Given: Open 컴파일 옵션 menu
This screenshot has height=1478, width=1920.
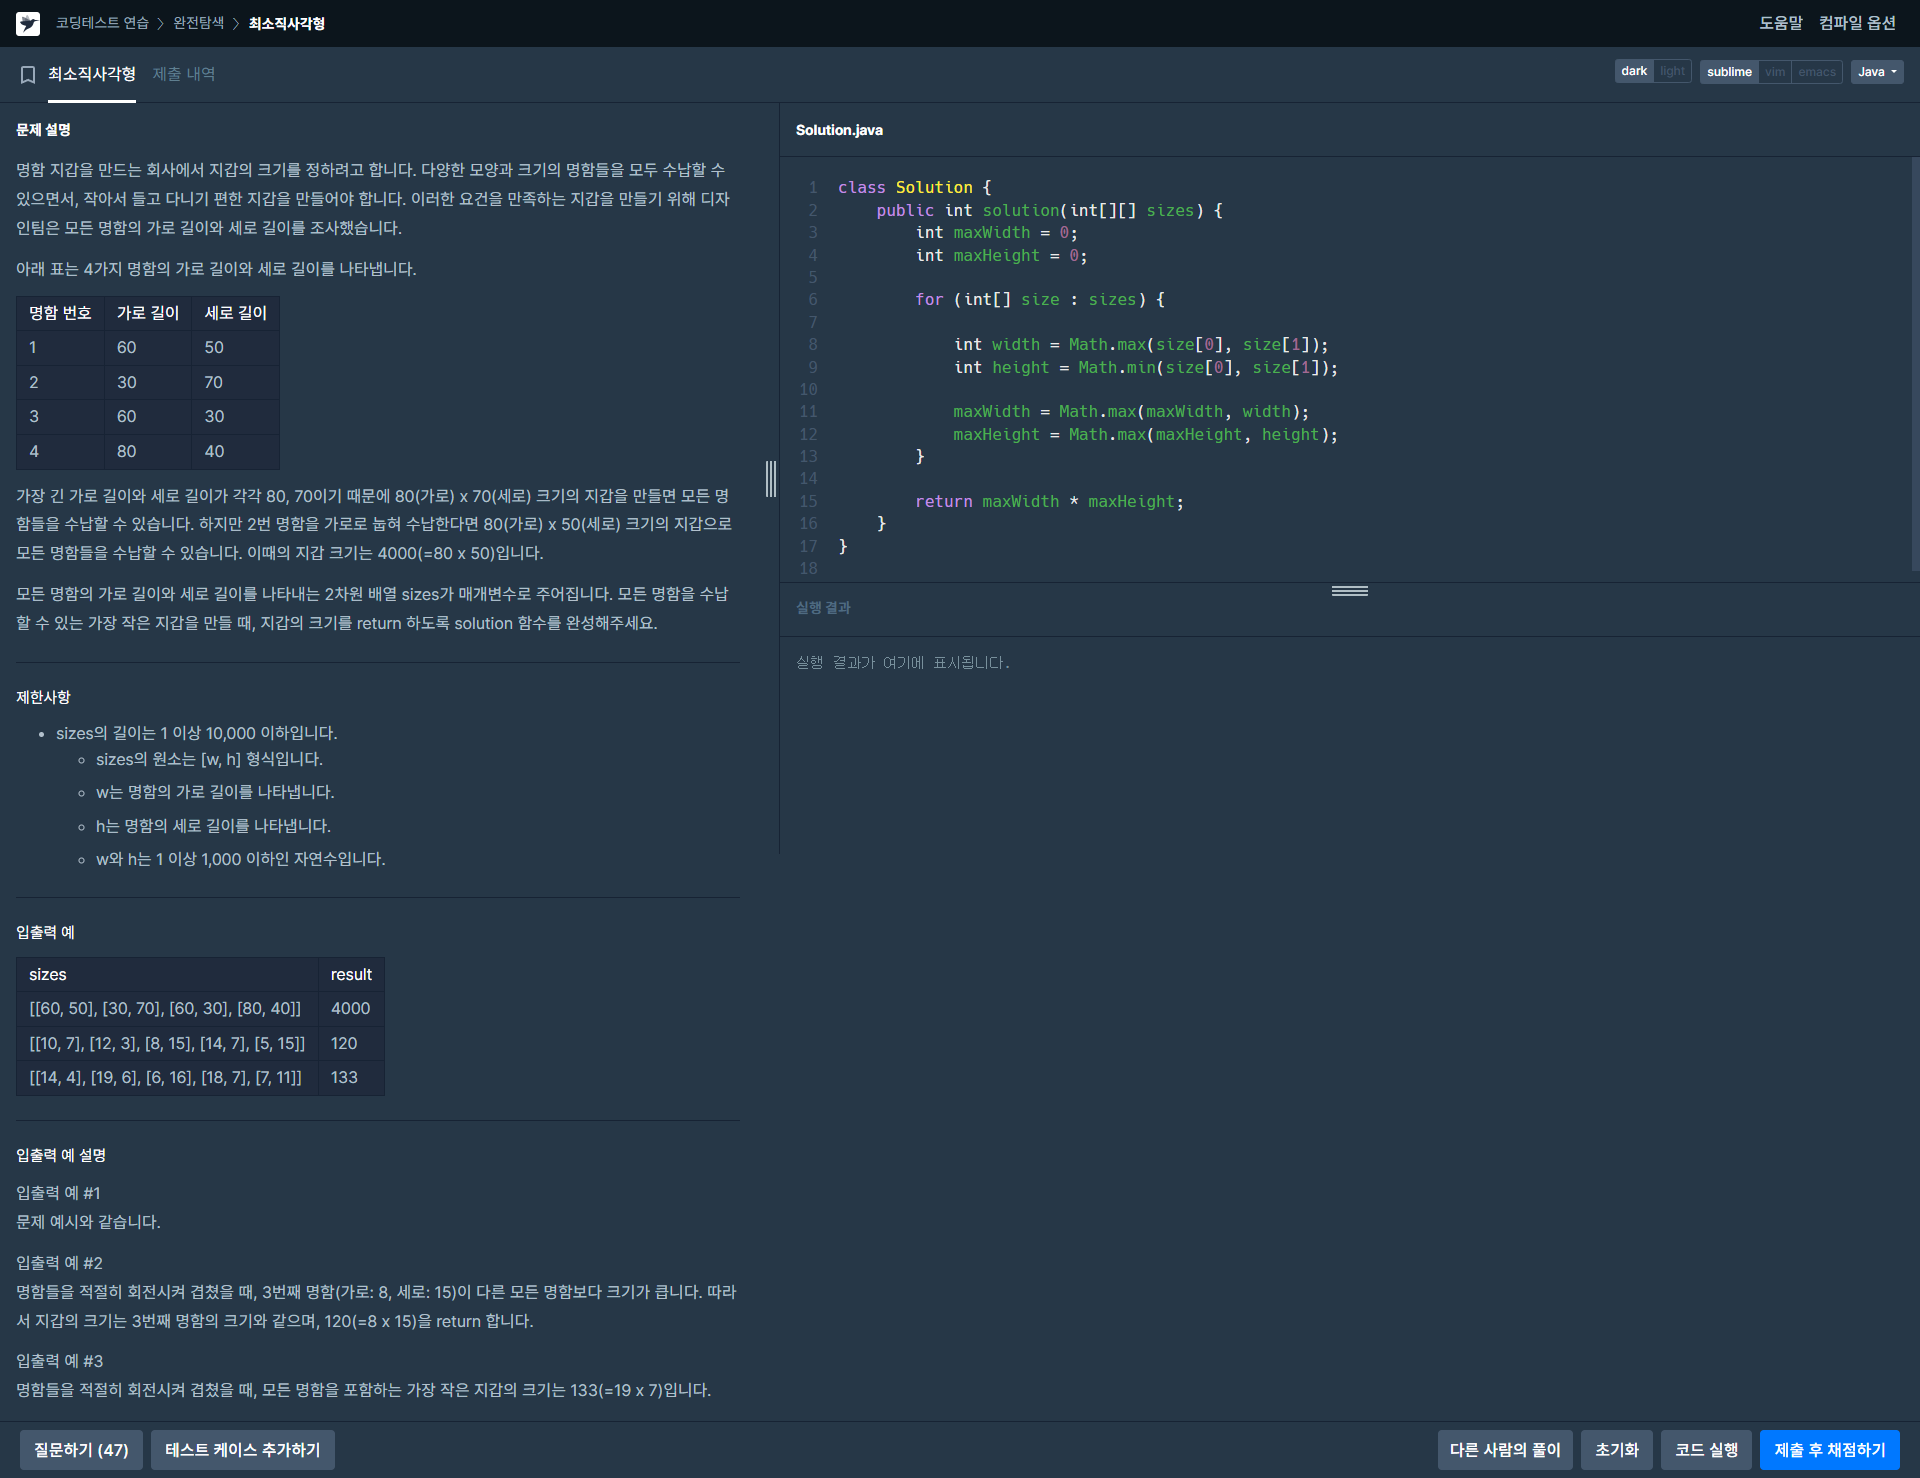Looking at the screenshot, I should pos(1857,23).
